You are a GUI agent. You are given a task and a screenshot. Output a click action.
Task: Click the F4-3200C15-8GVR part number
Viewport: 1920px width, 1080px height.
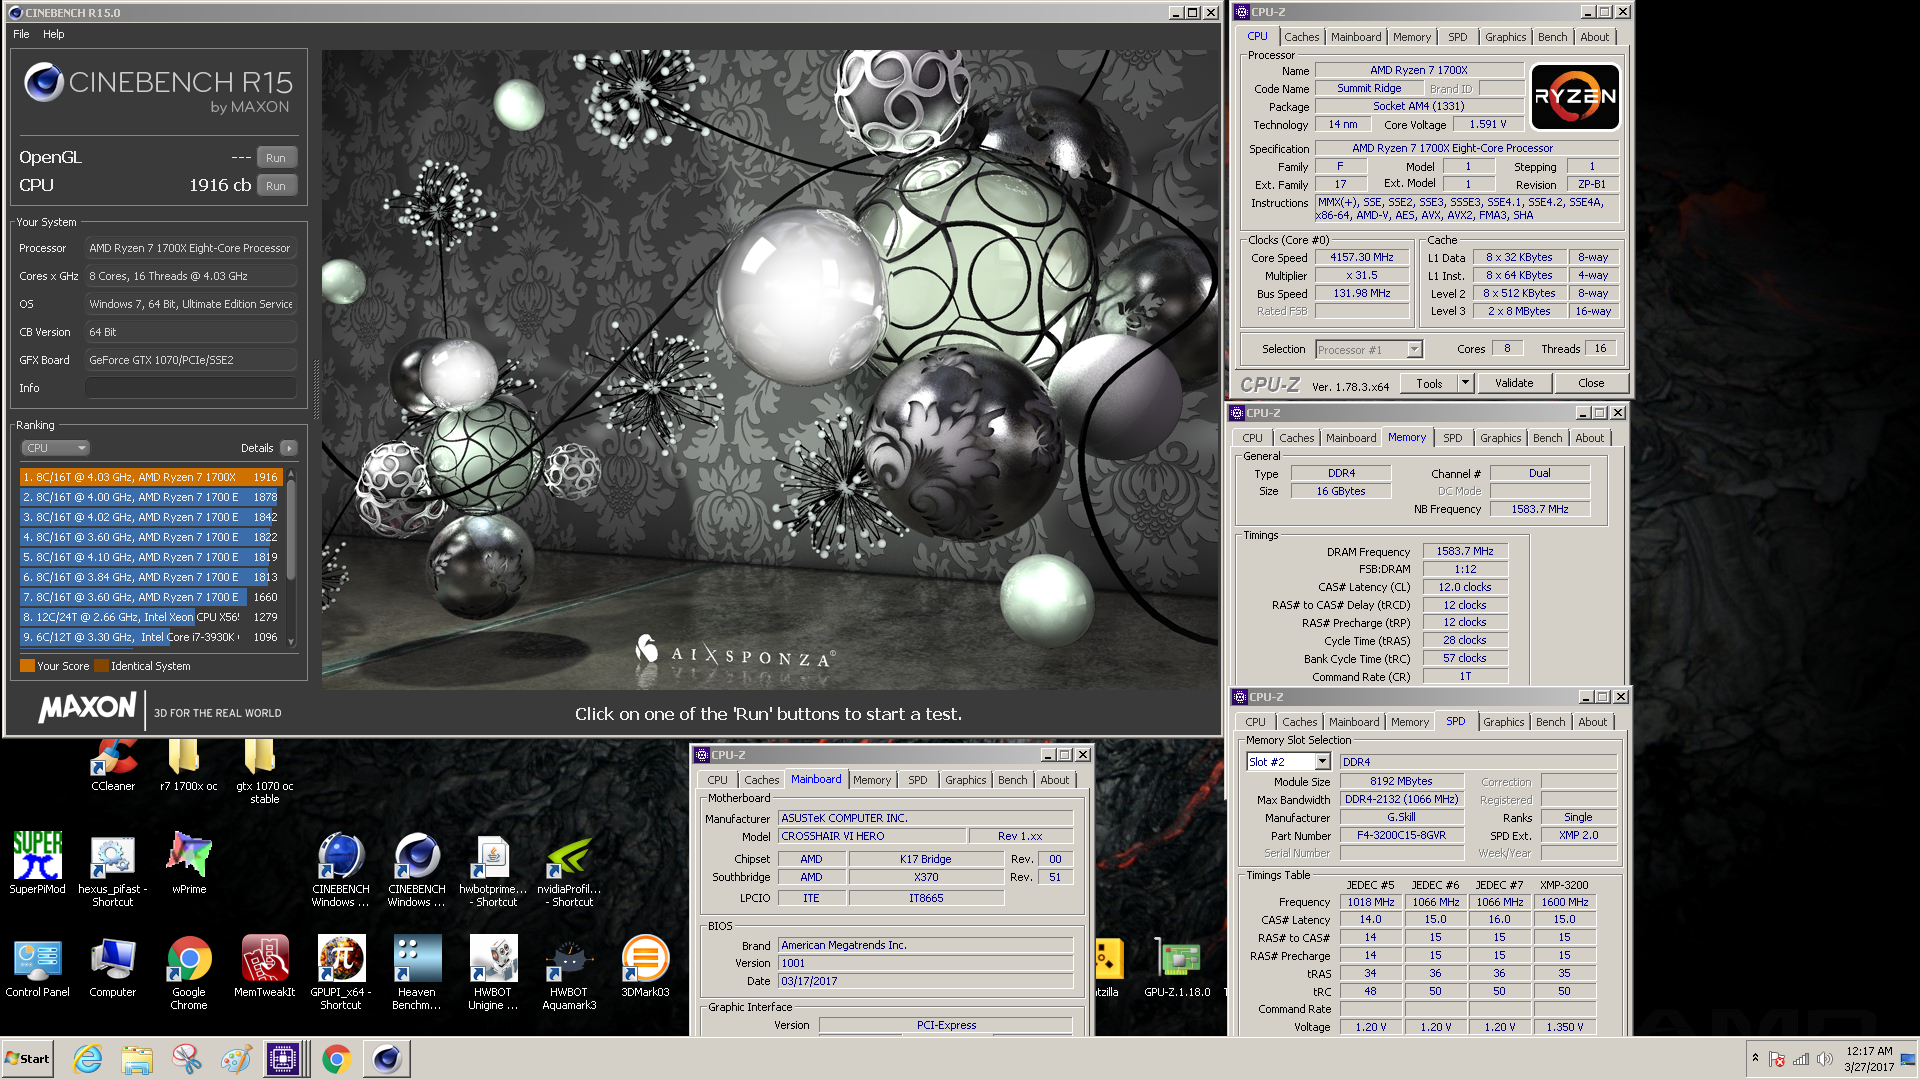[x=1401, y=836]
